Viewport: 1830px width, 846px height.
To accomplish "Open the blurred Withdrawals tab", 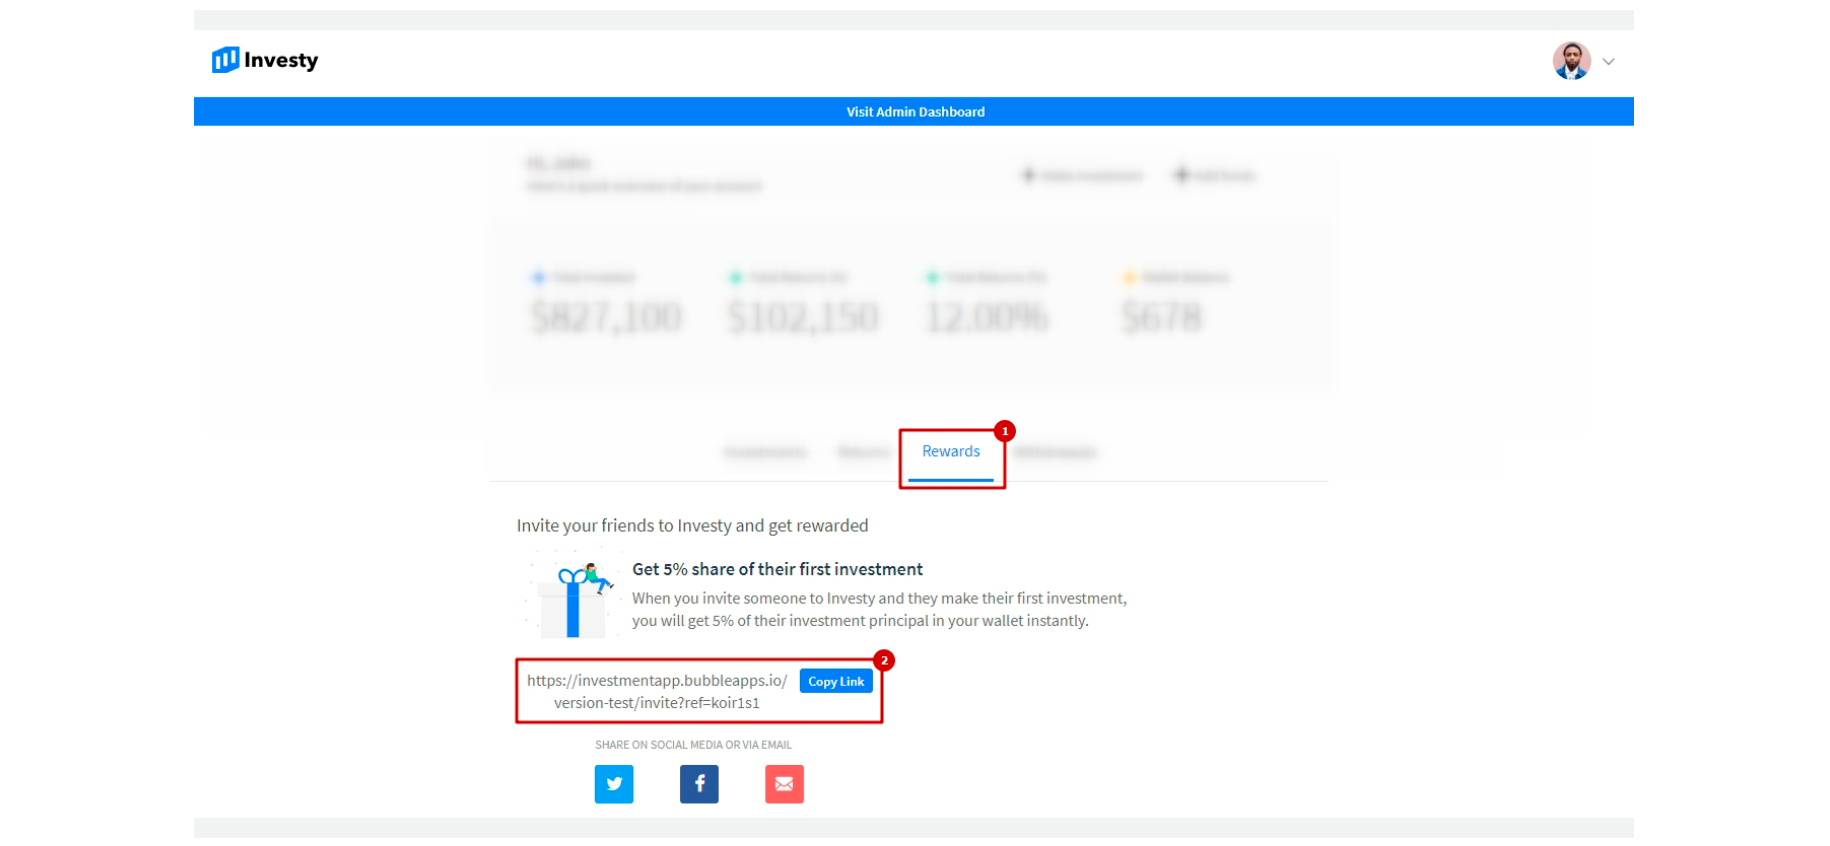I will tap(1055, 453).
